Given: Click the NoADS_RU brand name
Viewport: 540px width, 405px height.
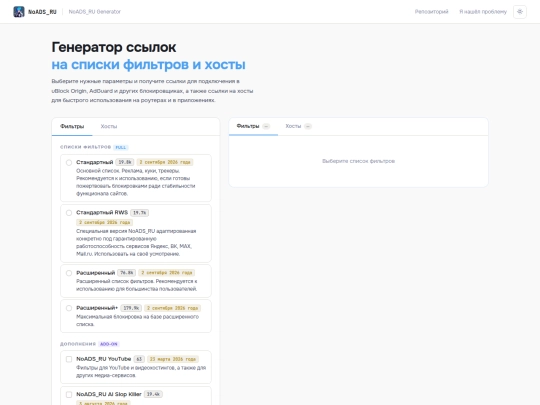Looking at the screenshot, I should (42, 12).
